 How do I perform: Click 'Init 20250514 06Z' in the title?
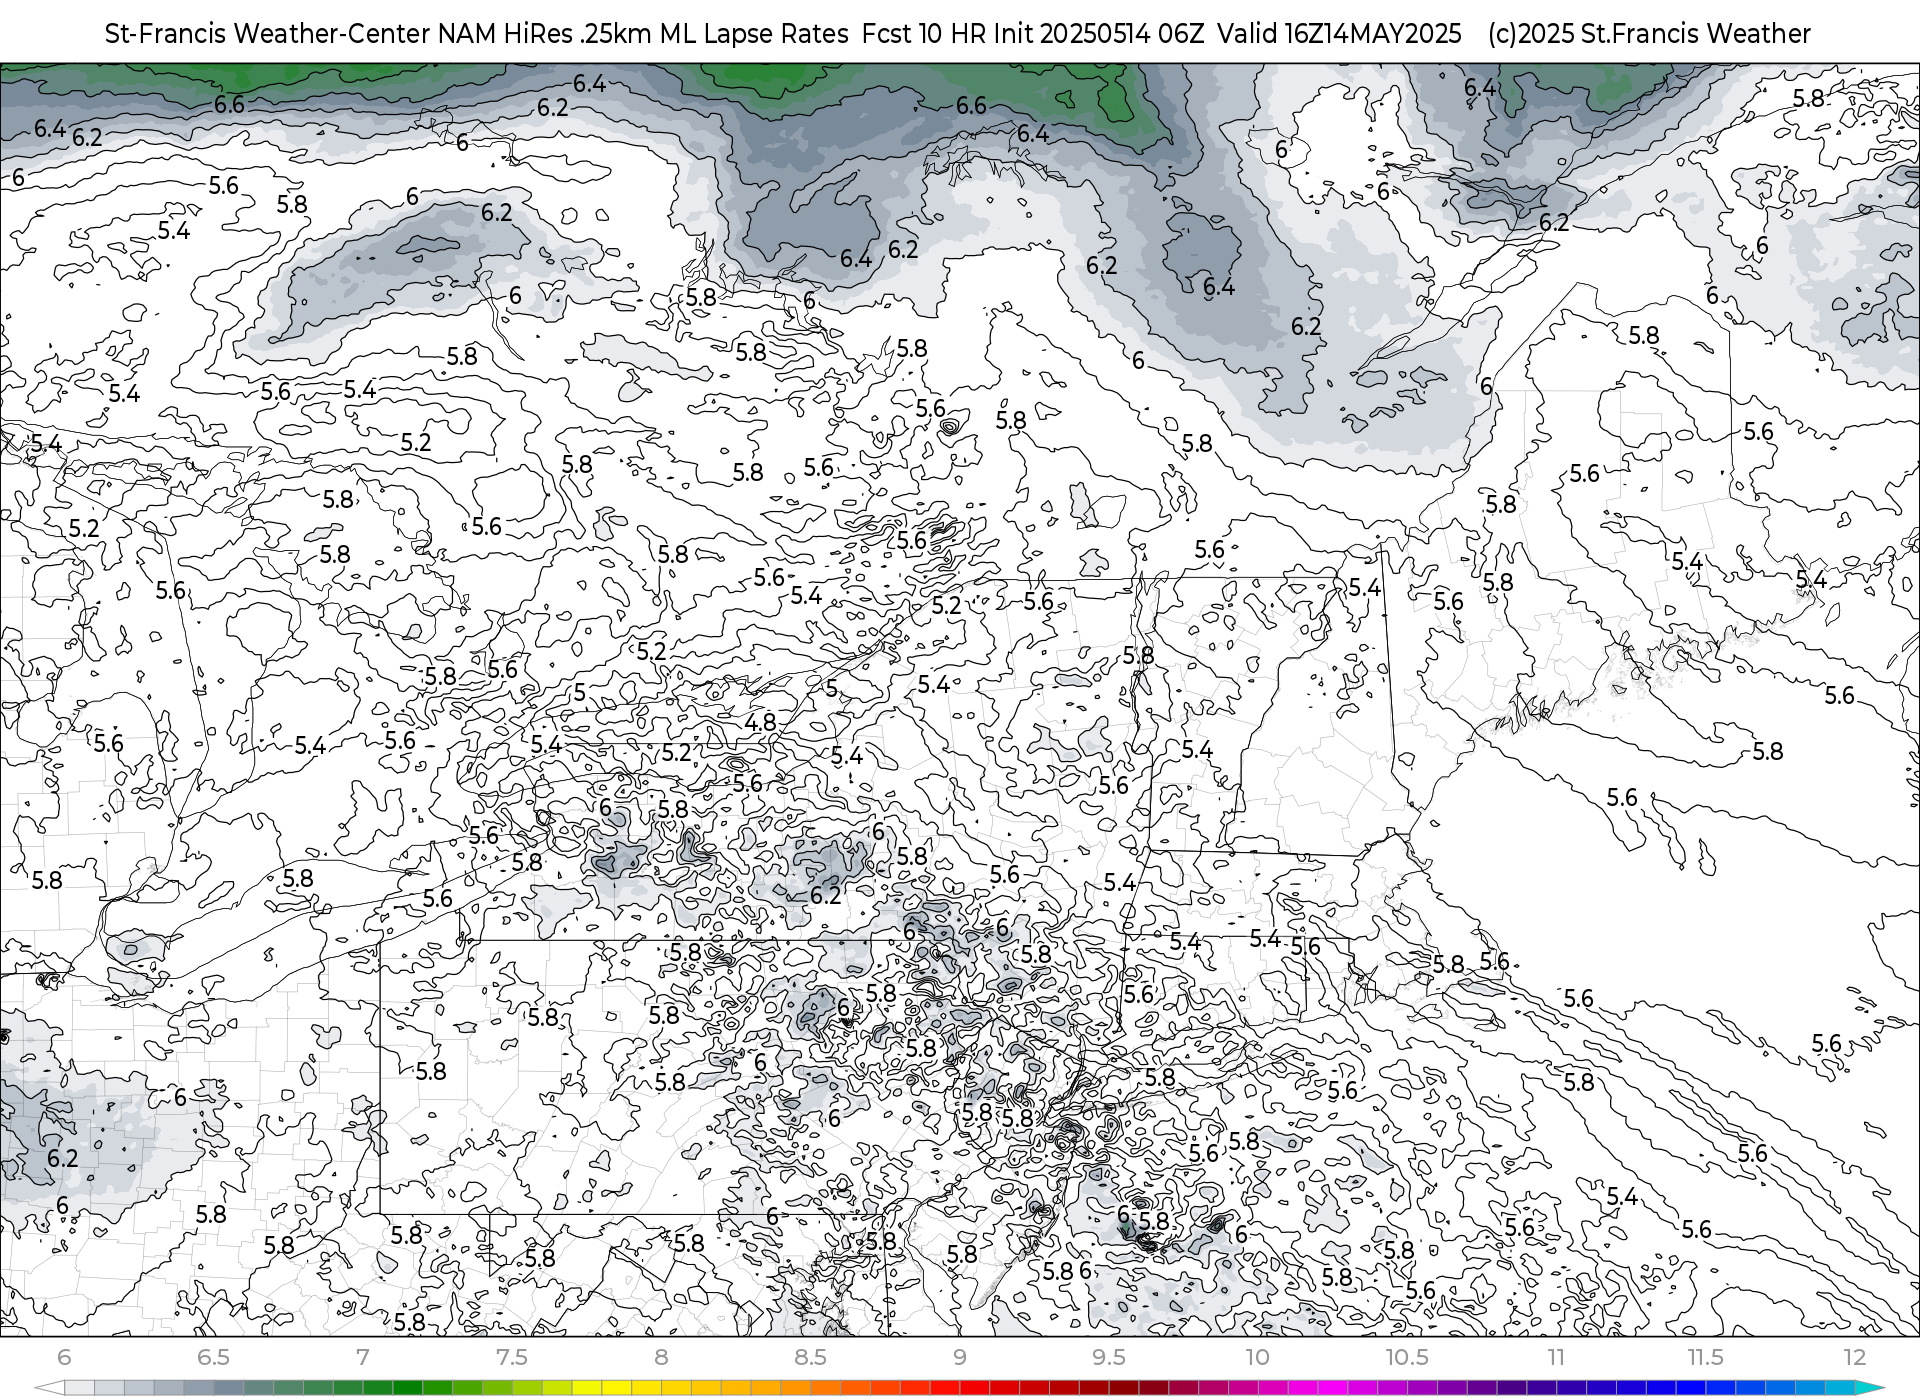tap(1099, 34)
